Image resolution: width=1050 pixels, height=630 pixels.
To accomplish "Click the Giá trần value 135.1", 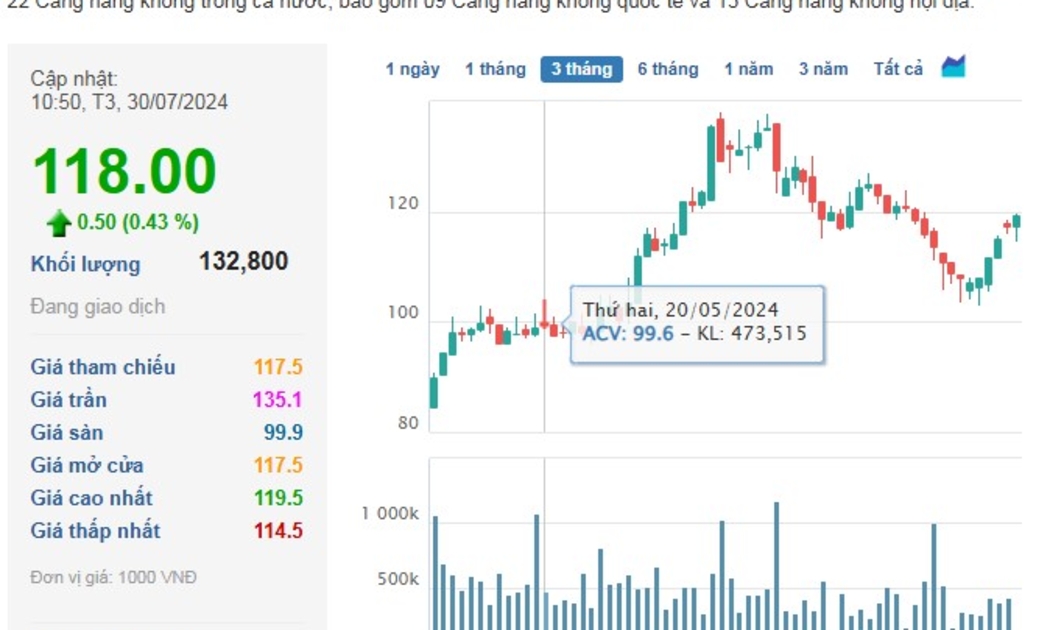I will (277, 400).
